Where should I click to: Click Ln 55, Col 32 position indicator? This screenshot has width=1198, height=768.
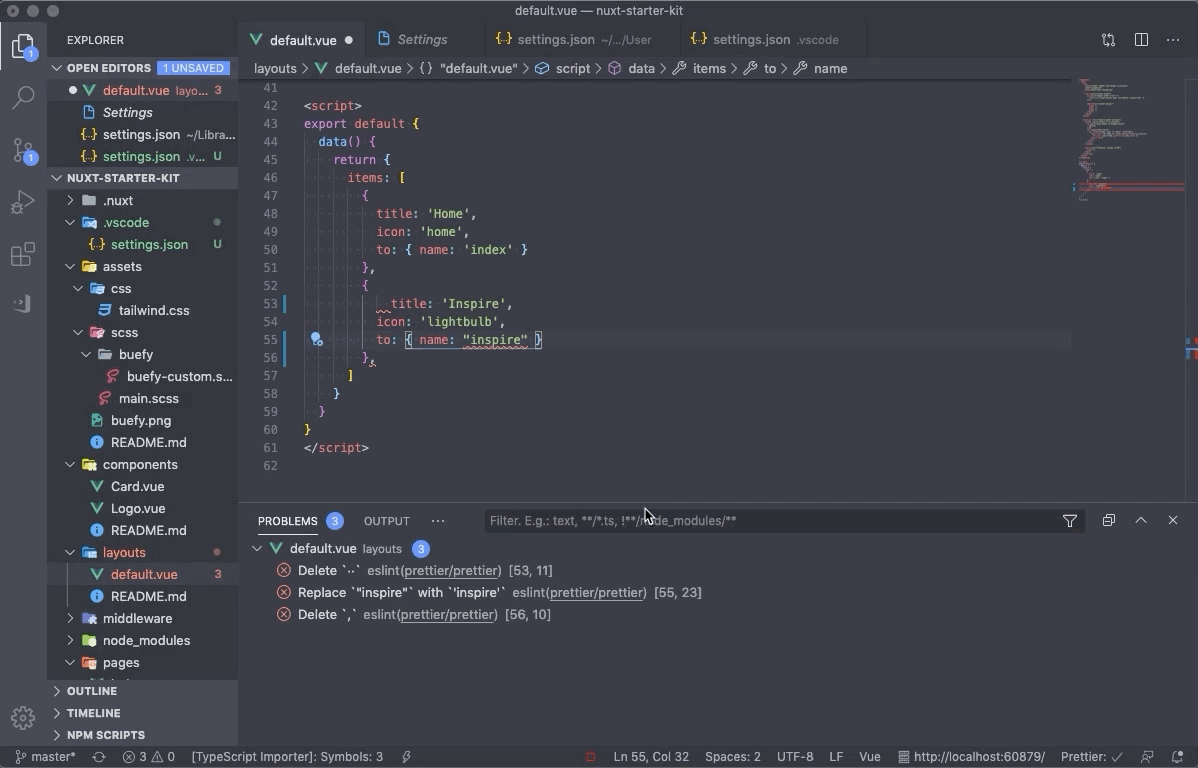(651, 757)
